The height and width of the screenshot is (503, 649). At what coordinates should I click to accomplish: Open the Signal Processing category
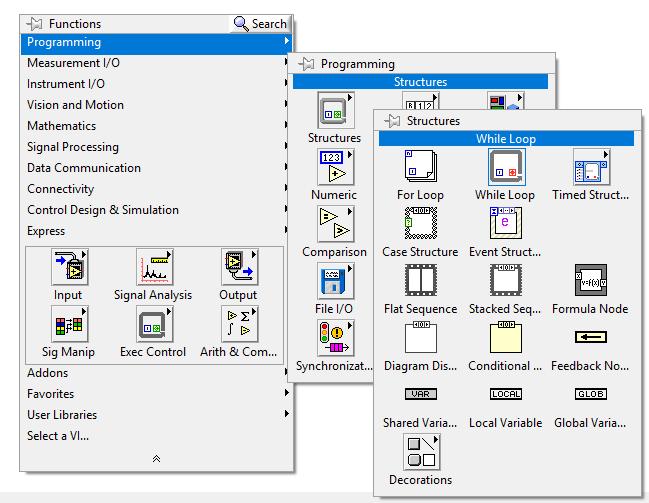[x=156, y=147]
